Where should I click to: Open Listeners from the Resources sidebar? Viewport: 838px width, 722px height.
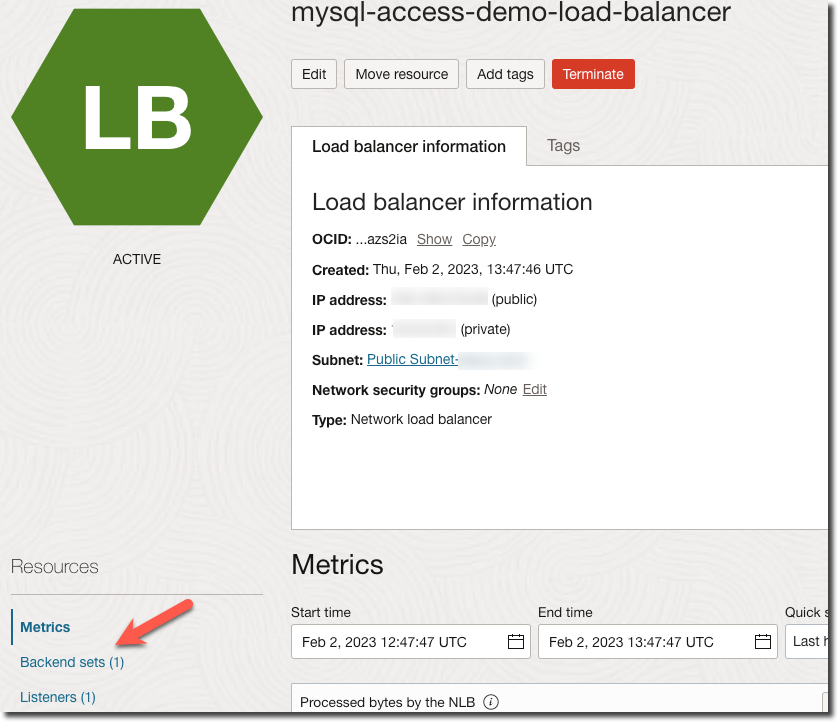(x=57, y=697)
